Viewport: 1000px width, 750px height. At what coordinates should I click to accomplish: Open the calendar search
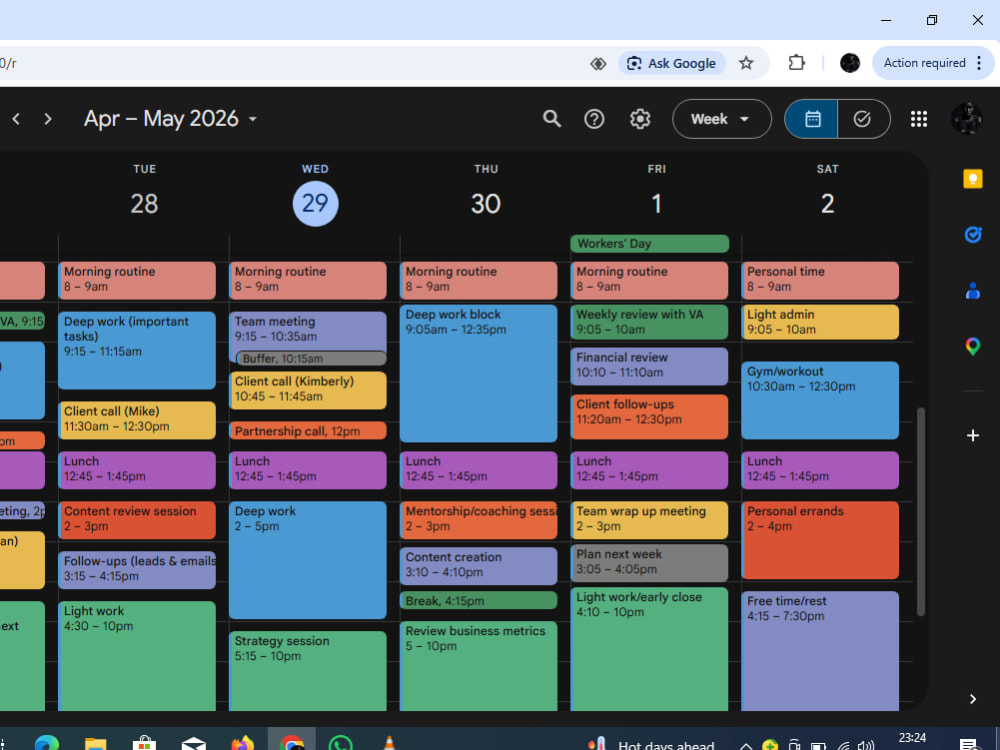552,119
